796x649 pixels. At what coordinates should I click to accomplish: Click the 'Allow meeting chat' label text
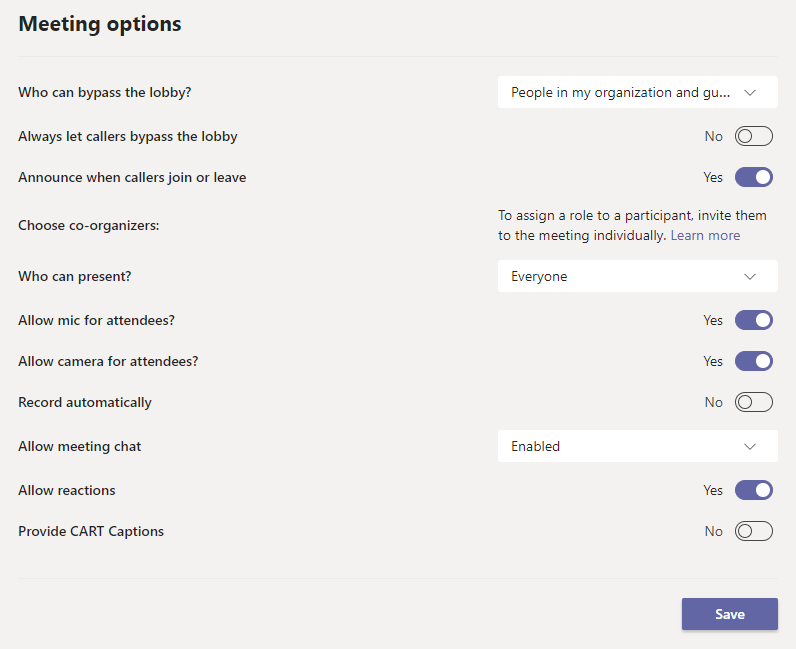pyautogui.click(x=80, y=446)
